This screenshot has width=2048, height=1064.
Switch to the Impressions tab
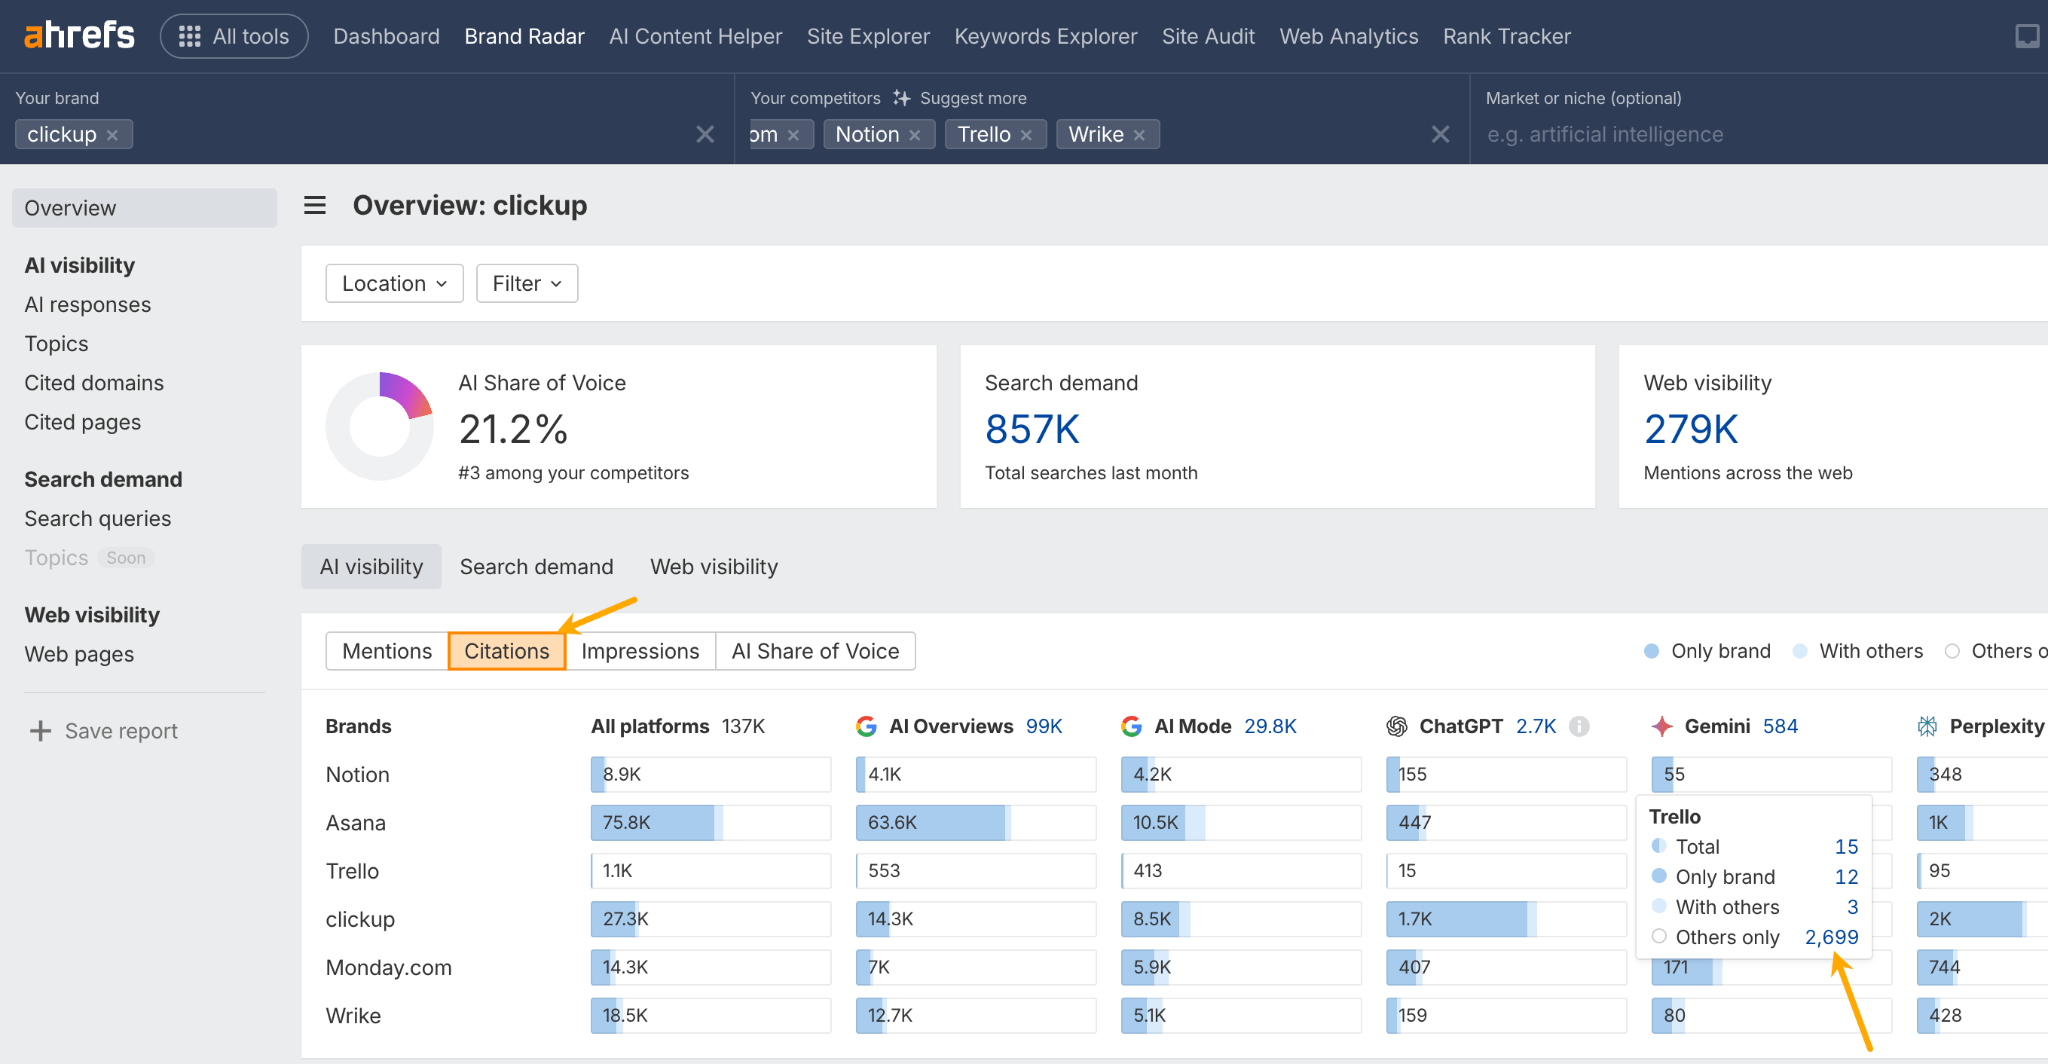tap(639, 651)
